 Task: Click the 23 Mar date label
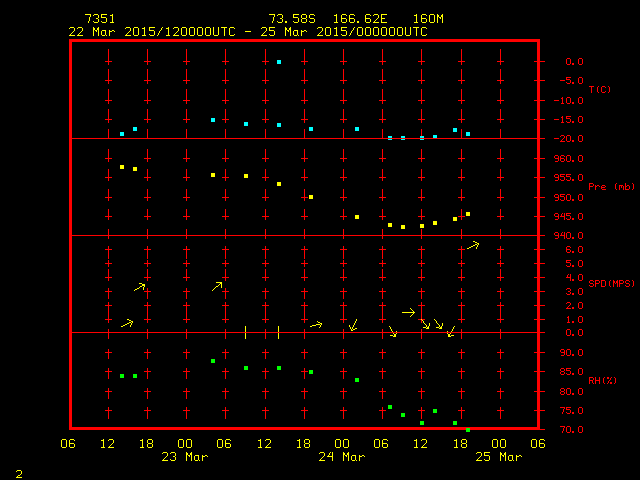tap(185, 457)
